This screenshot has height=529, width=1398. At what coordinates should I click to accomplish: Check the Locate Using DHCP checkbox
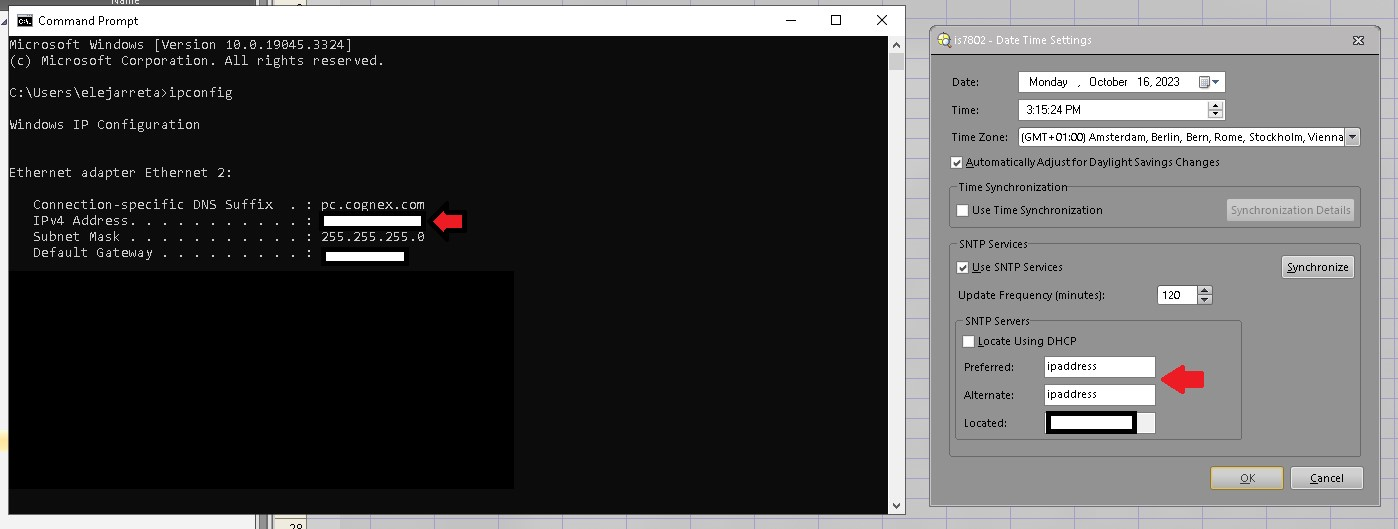point(968,341)
